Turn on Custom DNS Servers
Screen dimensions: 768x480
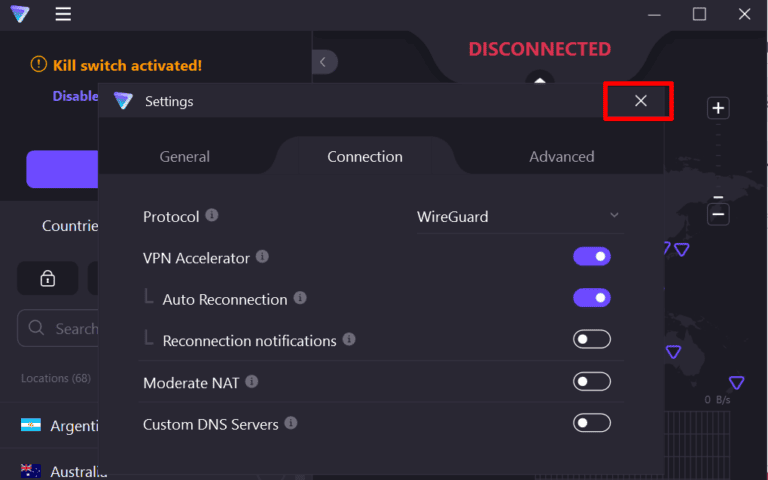tap(591, 423)
